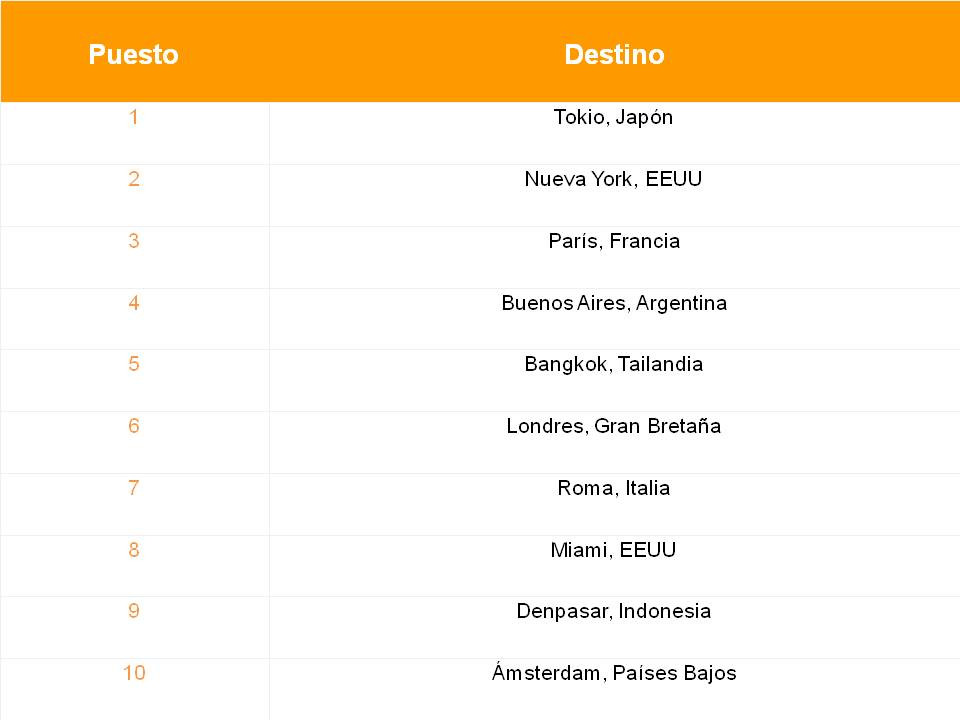
Task: Click rank number 7 in the table
Action: pos(133,488)
